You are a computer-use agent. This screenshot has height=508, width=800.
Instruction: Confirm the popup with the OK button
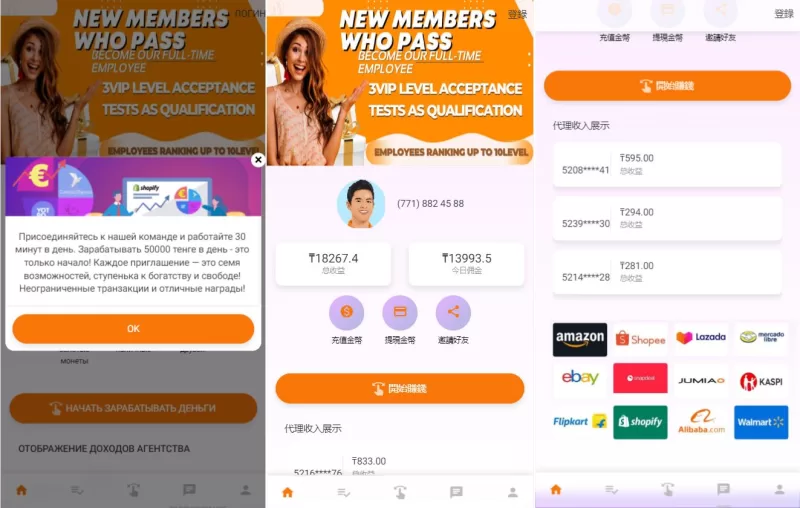coord(133,328)
